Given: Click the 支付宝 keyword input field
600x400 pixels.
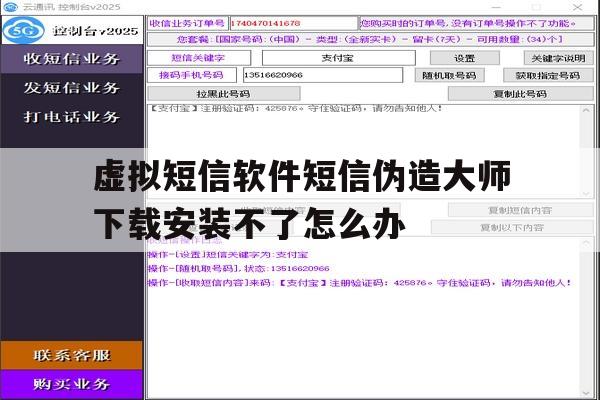Looking at the screenshot, I should pyautogui.click(x=338, y=58).
